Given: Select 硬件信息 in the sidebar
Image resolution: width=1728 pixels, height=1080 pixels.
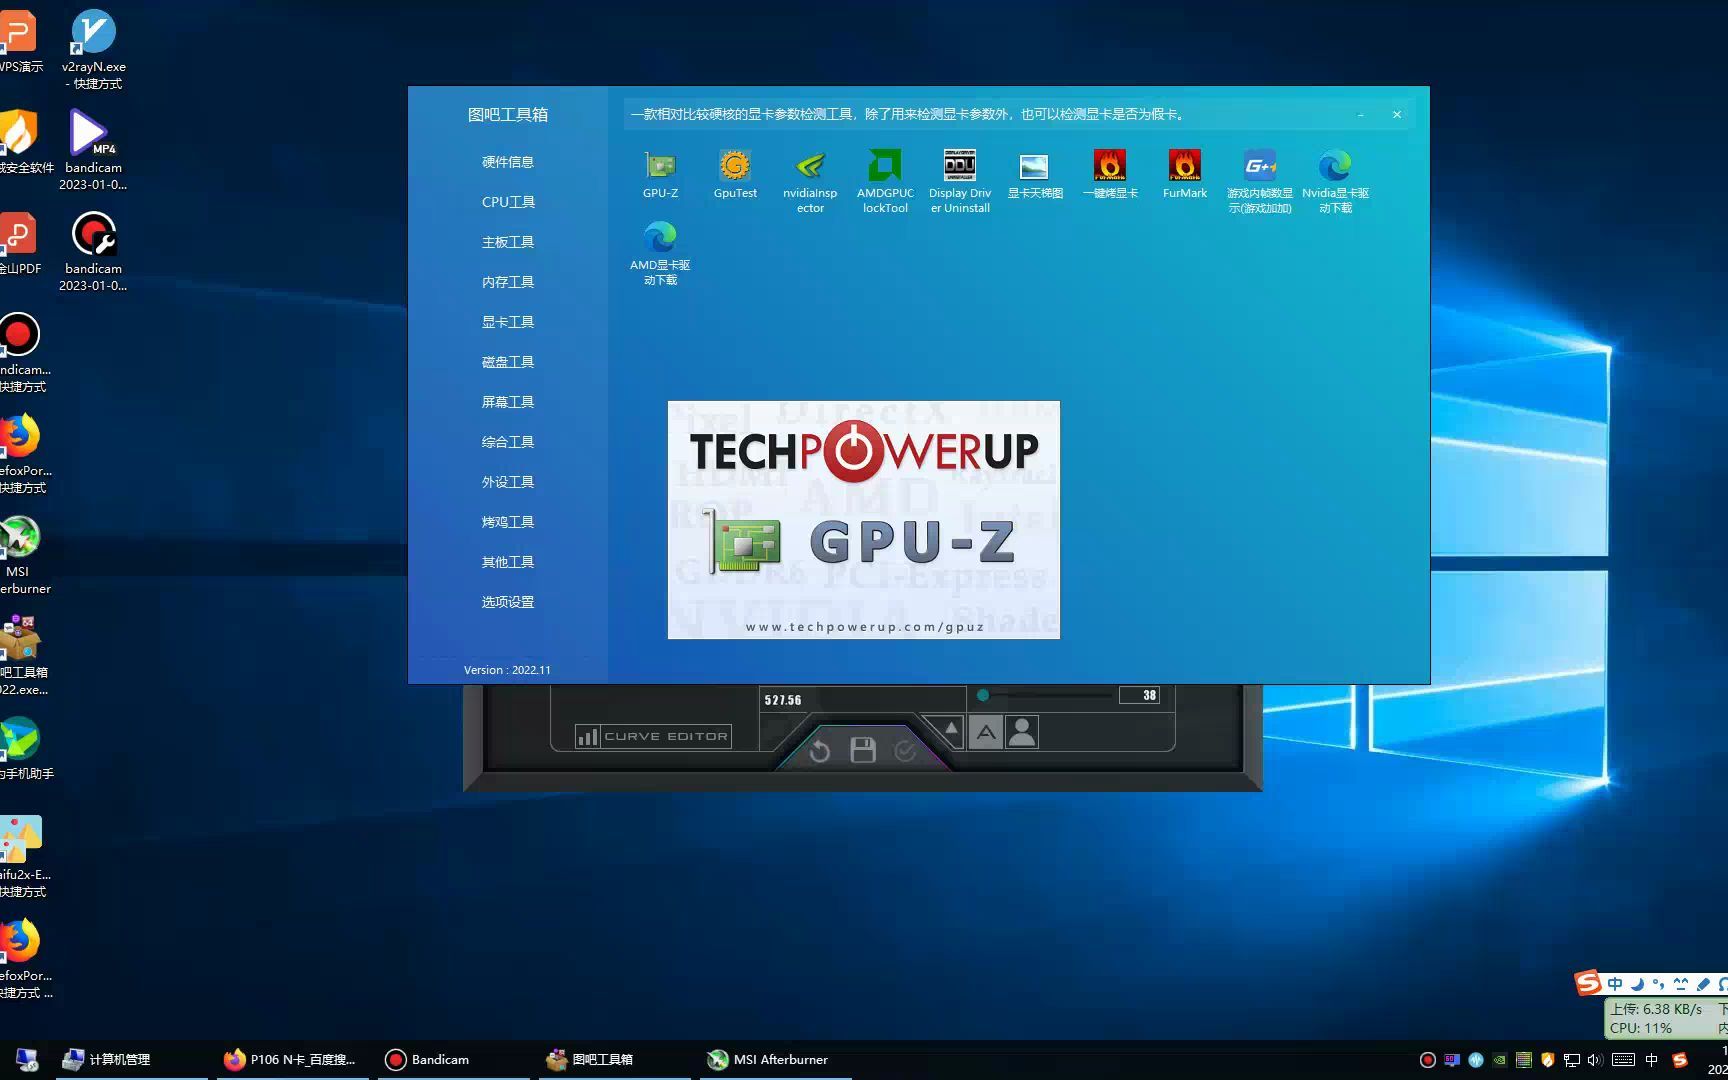Looking at the screenshot, I should pos(508,162).
